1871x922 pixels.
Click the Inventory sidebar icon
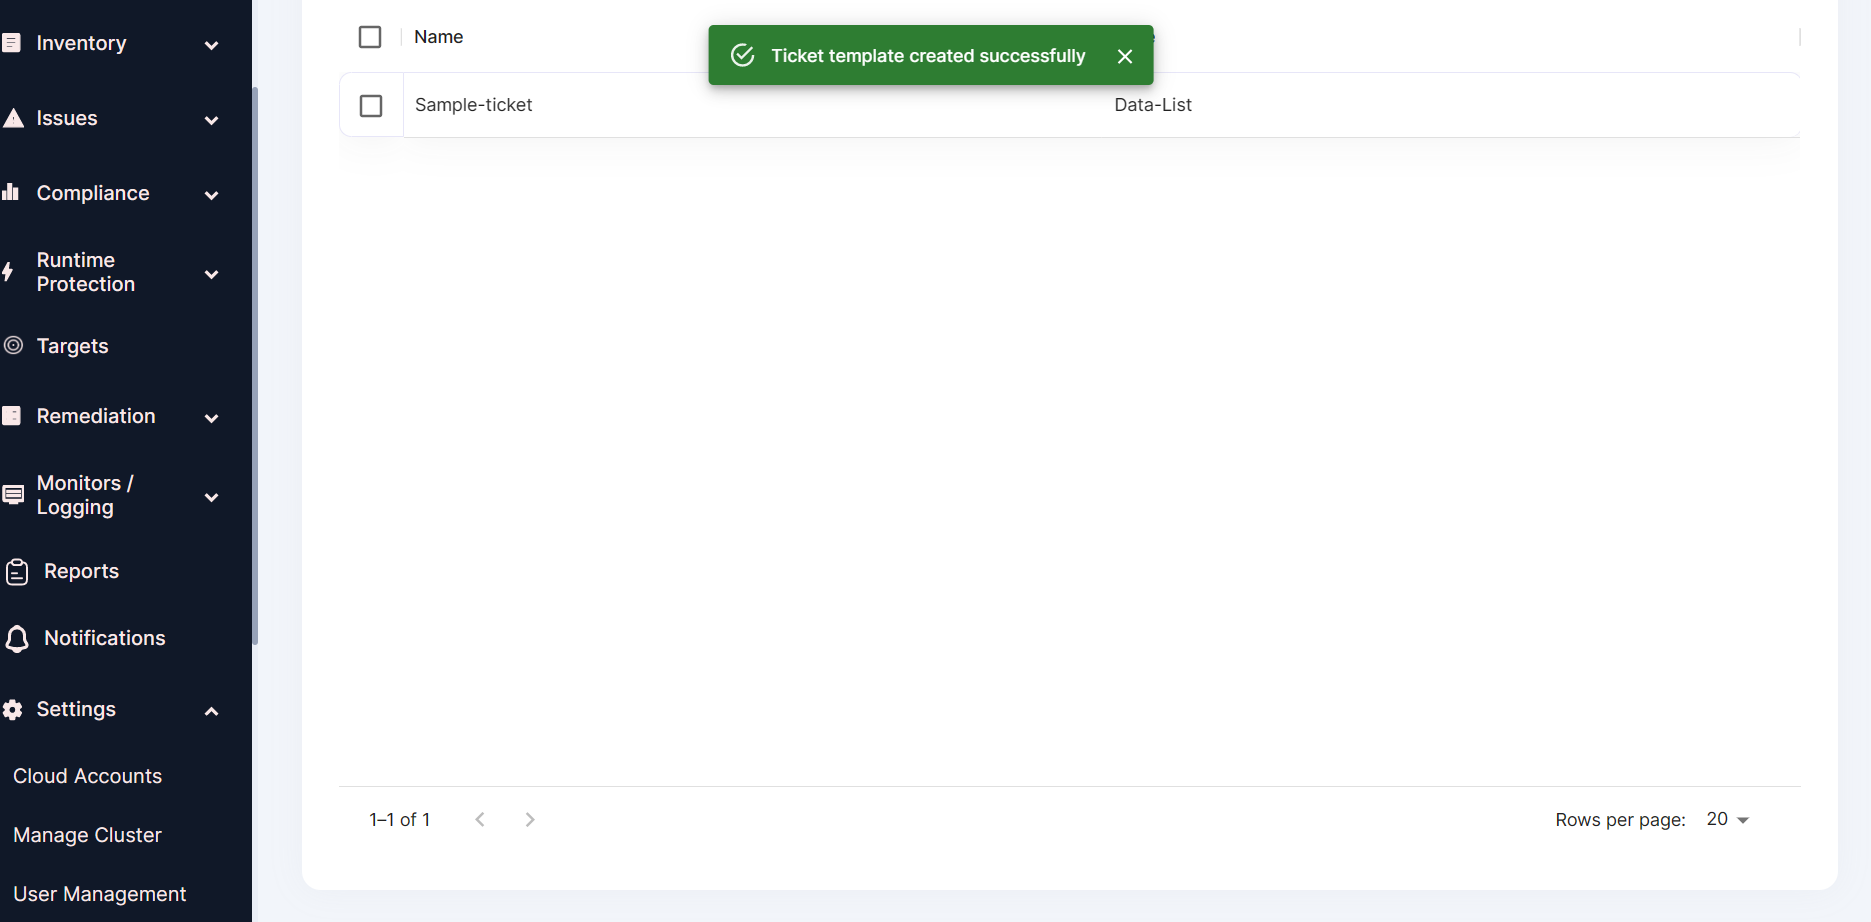(11, 43)
